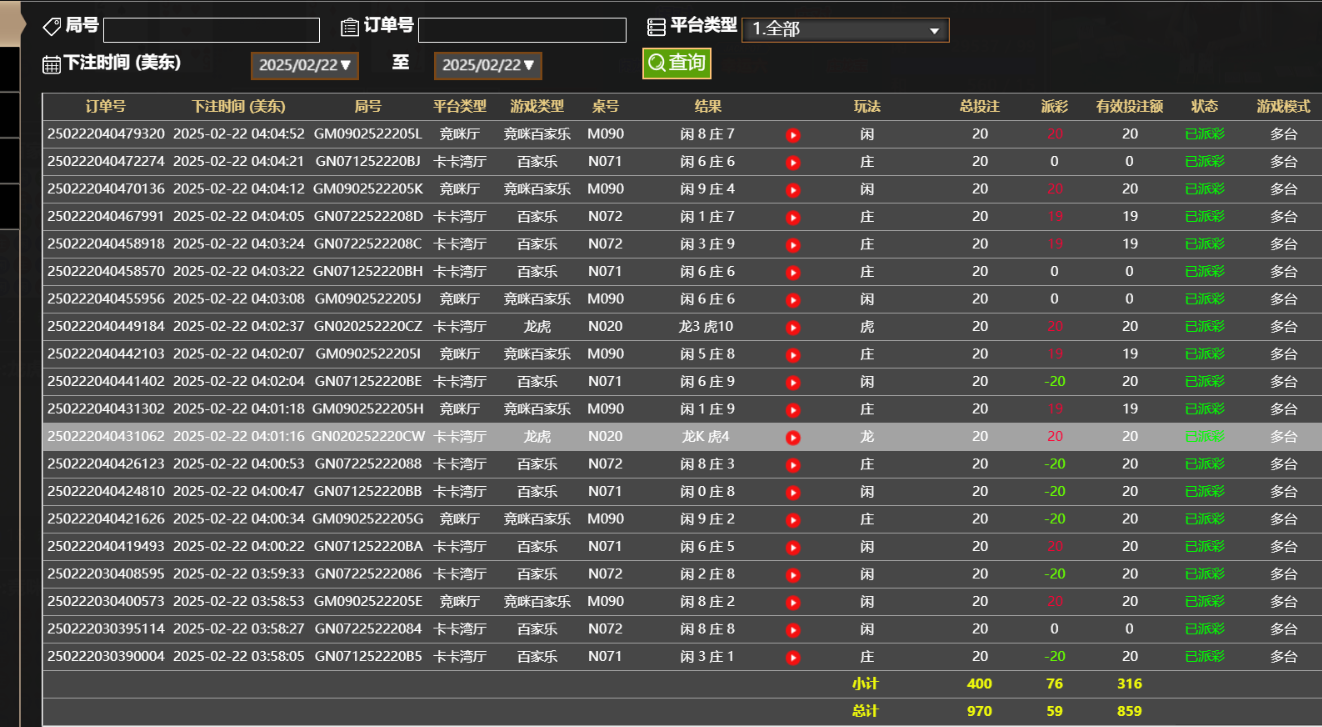Open replay for round GM0902522205E
The image size is (1322, 727).
pos(793,602)
